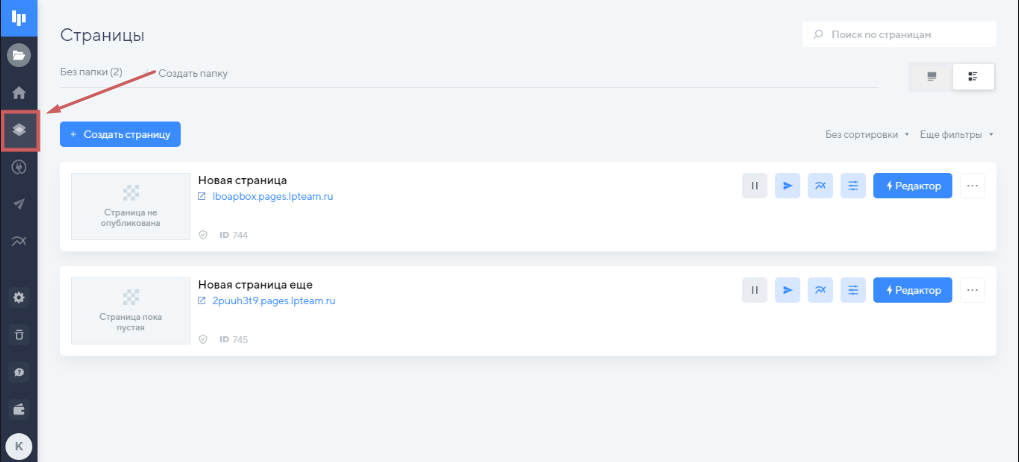Expand the Без сортировки sorting dropdown
1019x462 pixels.
coord(866,134)
